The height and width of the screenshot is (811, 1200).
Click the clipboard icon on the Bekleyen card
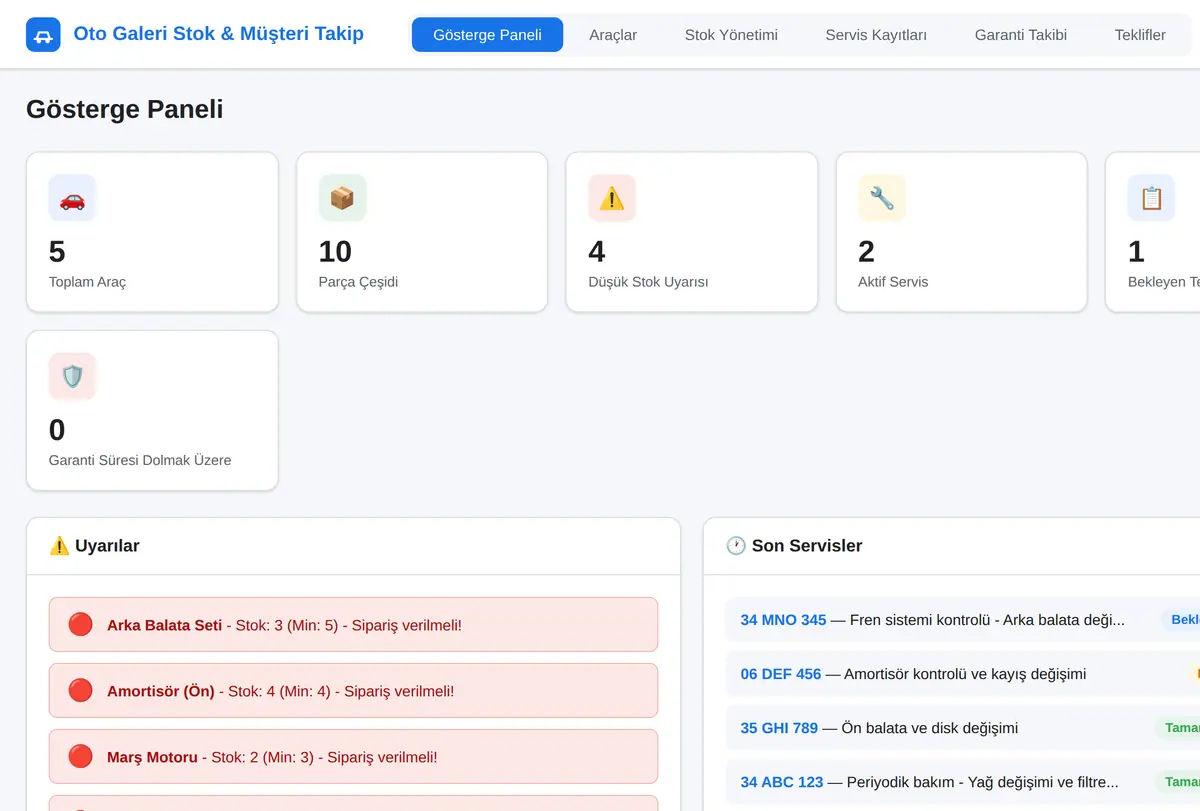(x=1152, y=198)
